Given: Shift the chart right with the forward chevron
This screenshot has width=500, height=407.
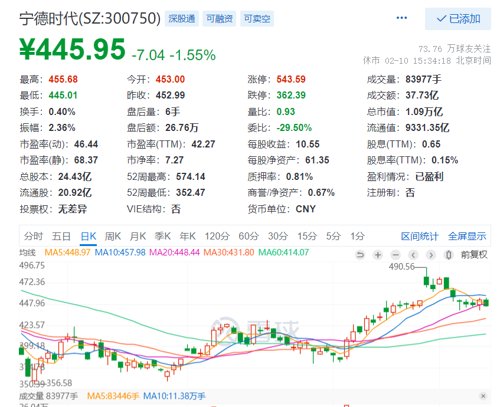Looking at the screenshot, I should point(431,255).
